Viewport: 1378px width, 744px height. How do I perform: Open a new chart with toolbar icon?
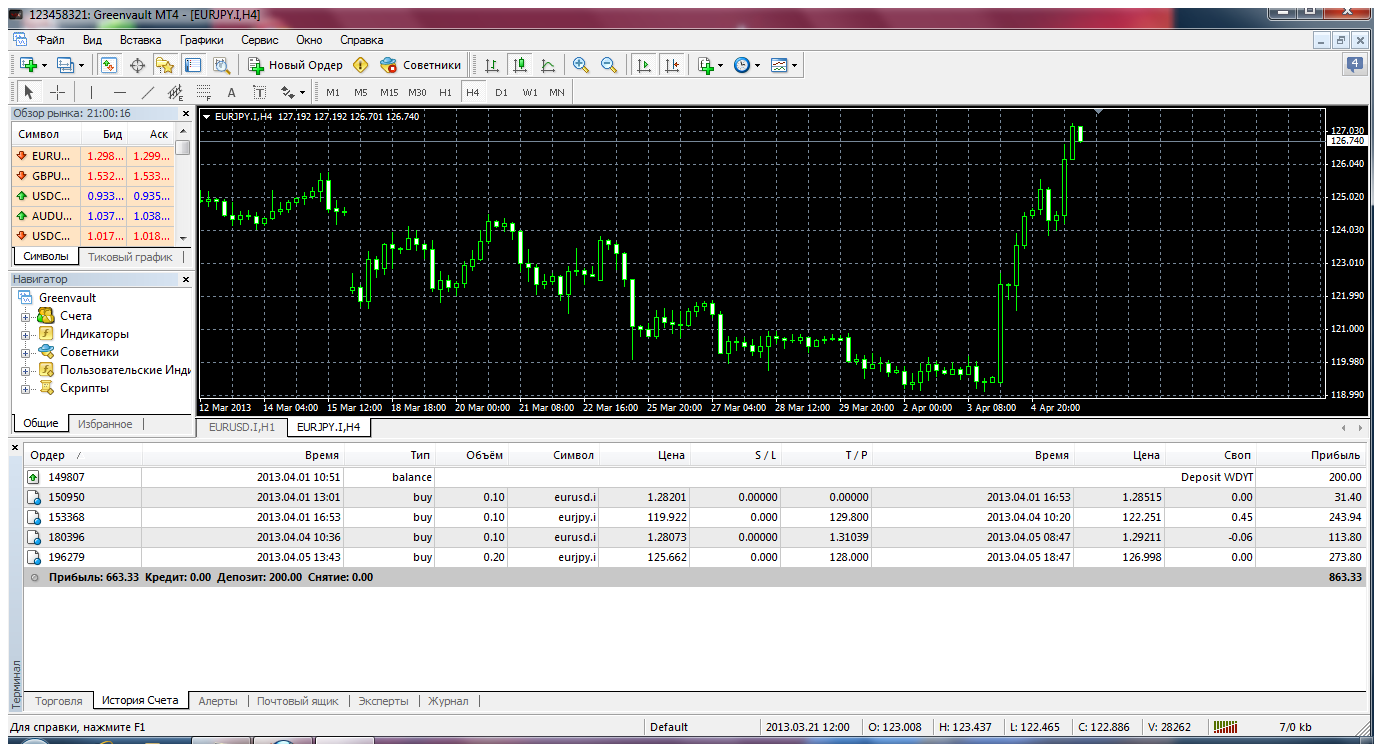coord(28,65)
